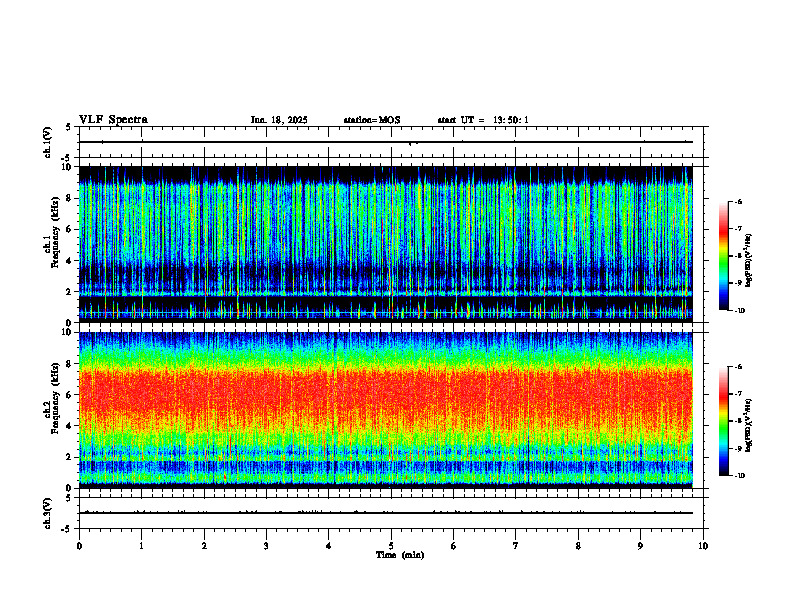Click the ch.2 spectrogram color scale bar
Image resolution: width=792 pixels, height=612 pixels.
[724, 421]
